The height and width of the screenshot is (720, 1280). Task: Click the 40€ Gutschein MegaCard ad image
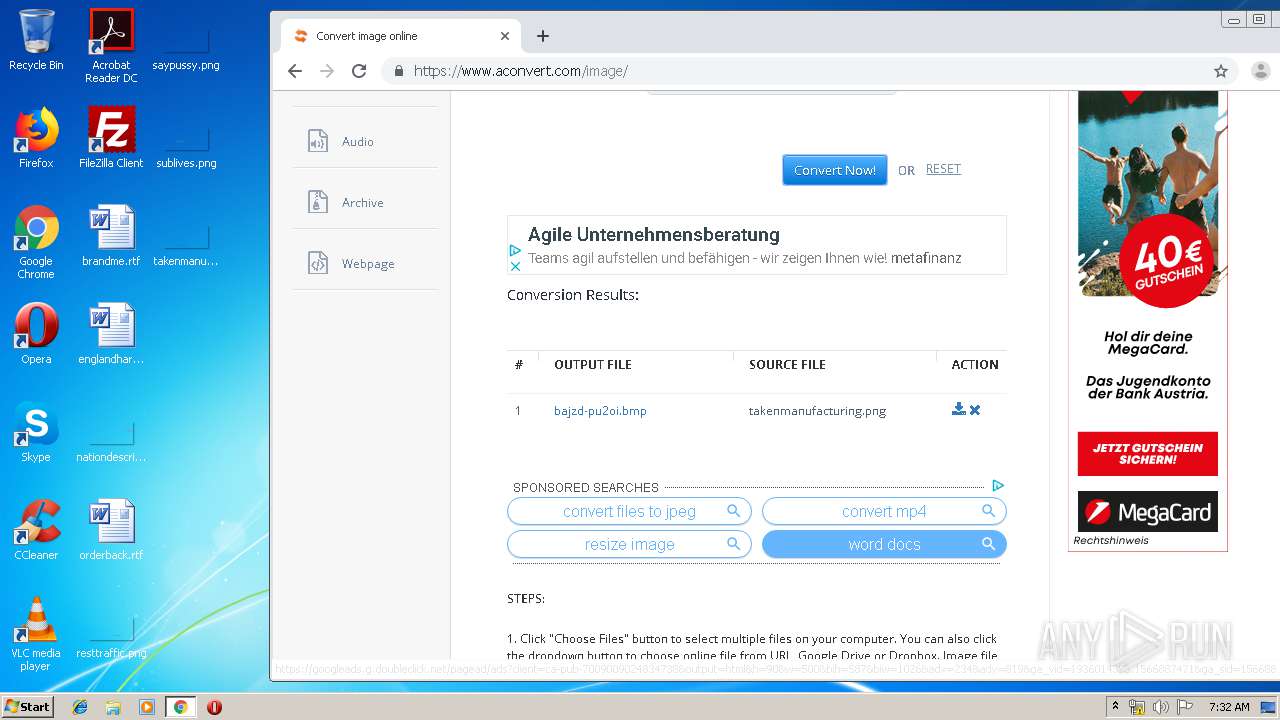tap(1147, 200)
